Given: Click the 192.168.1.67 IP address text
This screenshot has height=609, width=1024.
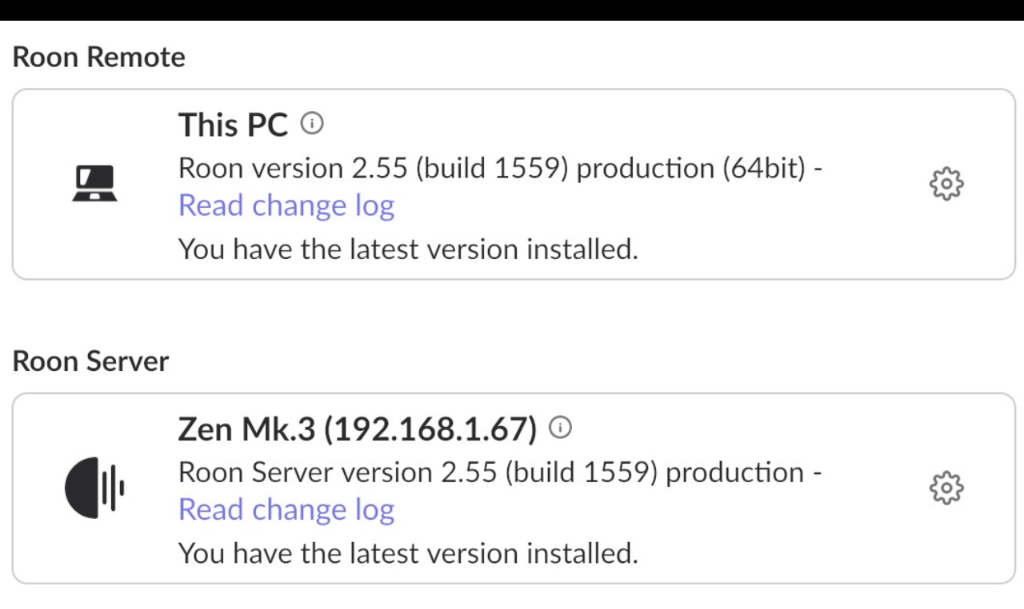Looking at the screenshot, I should pyautogui.click(x=431, y=429).
